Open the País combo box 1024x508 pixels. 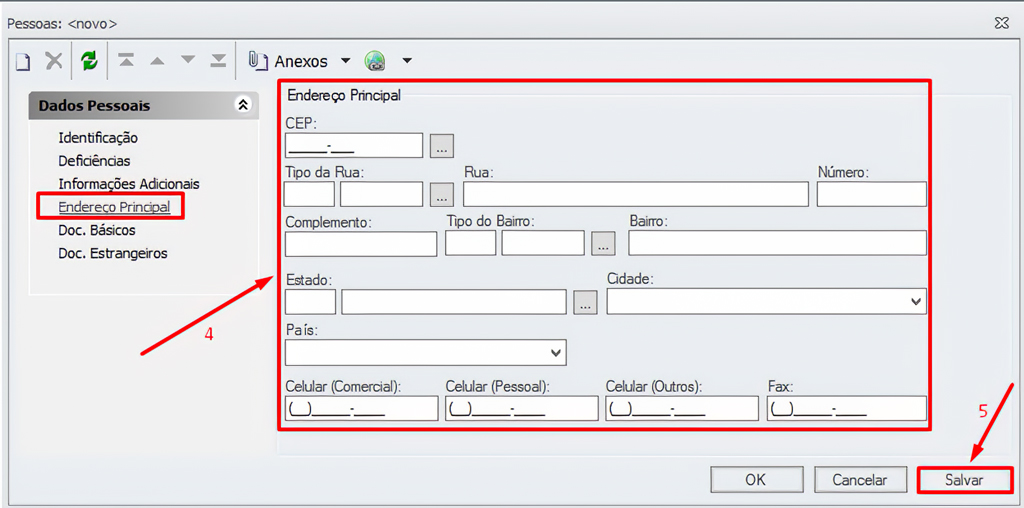(x=556, y=353)
